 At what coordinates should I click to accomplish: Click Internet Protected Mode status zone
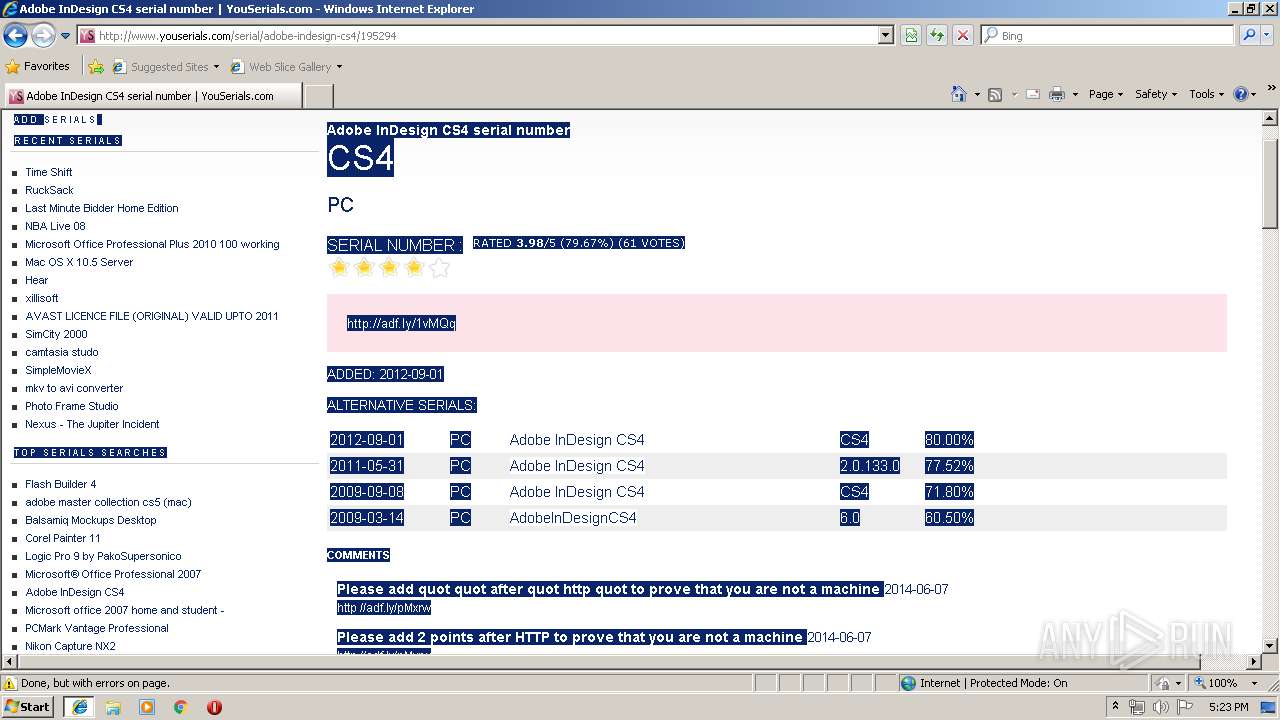(x=984, y=683)
